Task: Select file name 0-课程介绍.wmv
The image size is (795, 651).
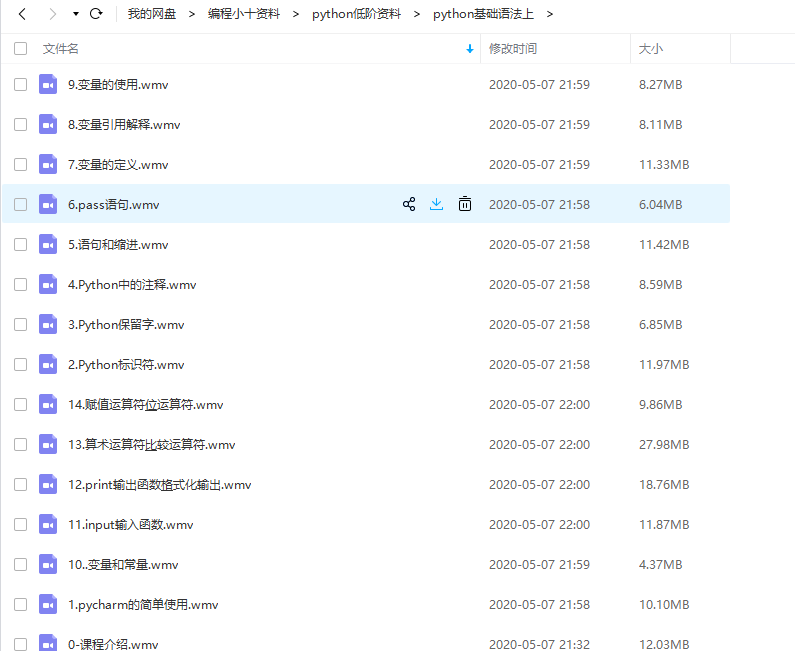Action: [x=113, y=644]
